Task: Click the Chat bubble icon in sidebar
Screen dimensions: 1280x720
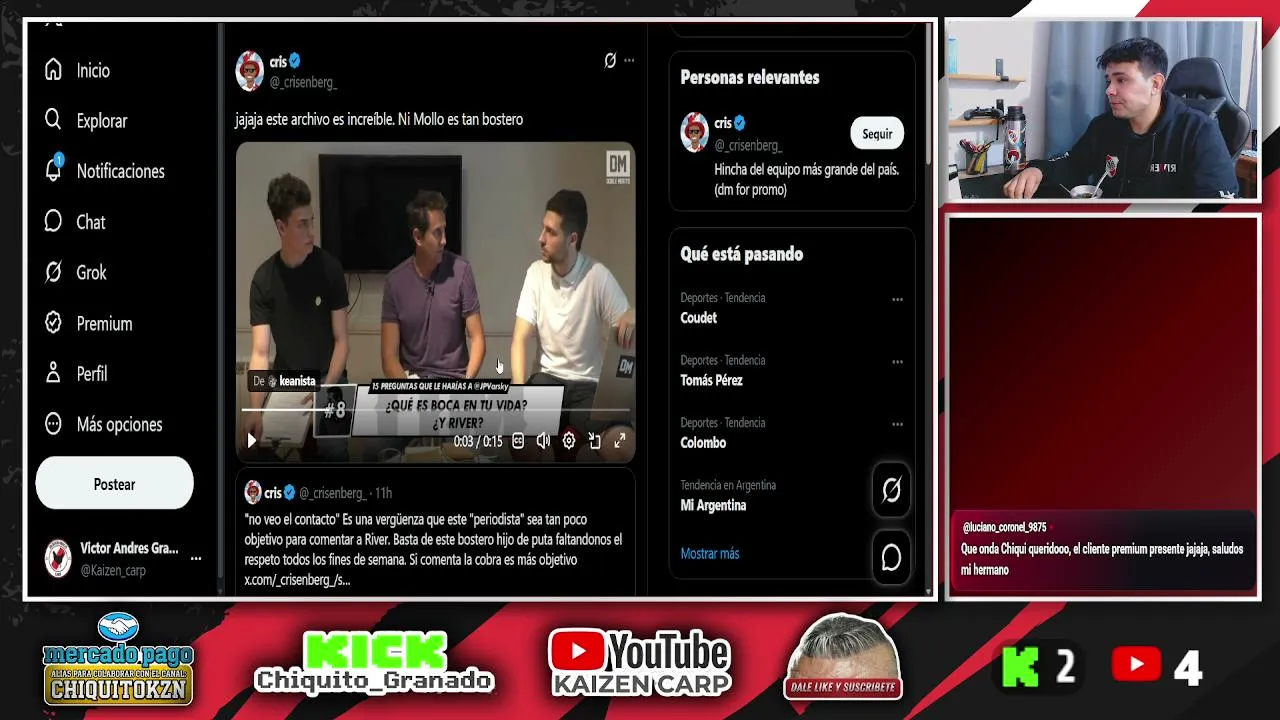Action: (x=54, y=221)
